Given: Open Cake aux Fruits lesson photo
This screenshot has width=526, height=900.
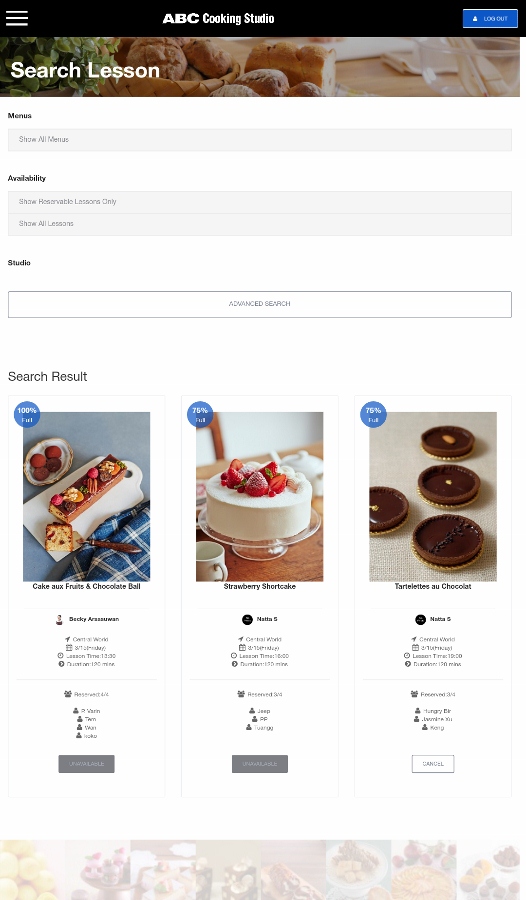Looking at the screenshot, I should (87, 496).
